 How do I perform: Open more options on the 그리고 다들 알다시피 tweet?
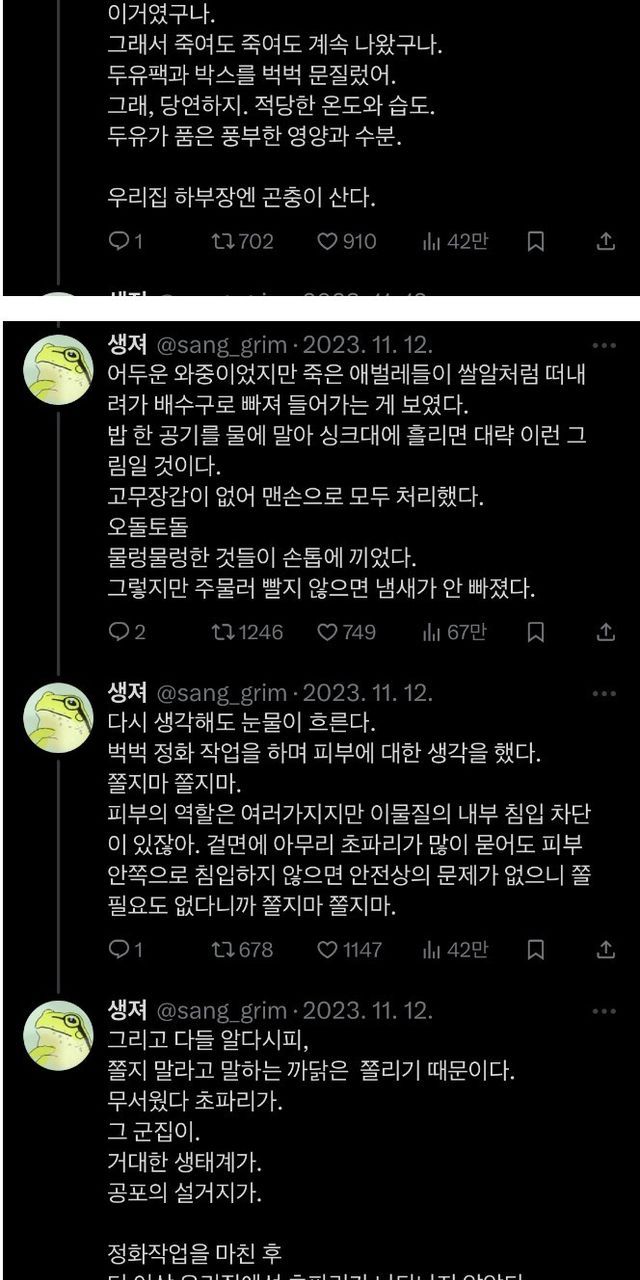[604, 1011]
